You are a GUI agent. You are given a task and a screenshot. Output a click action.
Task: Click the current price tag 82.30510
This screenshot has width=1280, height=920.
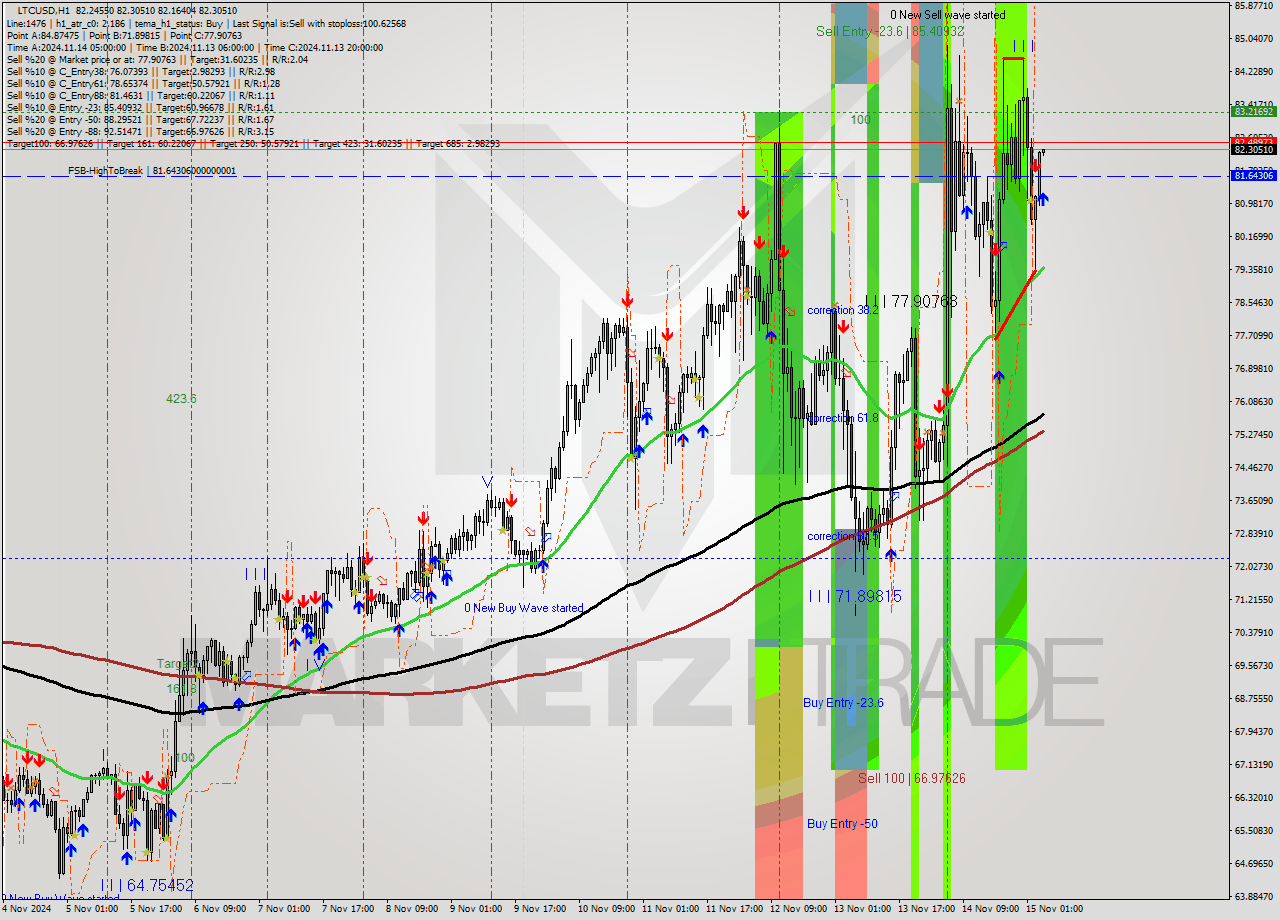click(x=1254, y=149)
